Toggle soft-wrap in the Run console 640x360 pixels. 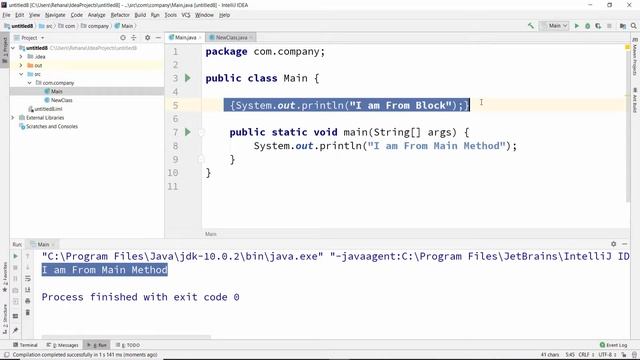coord(28,279)
